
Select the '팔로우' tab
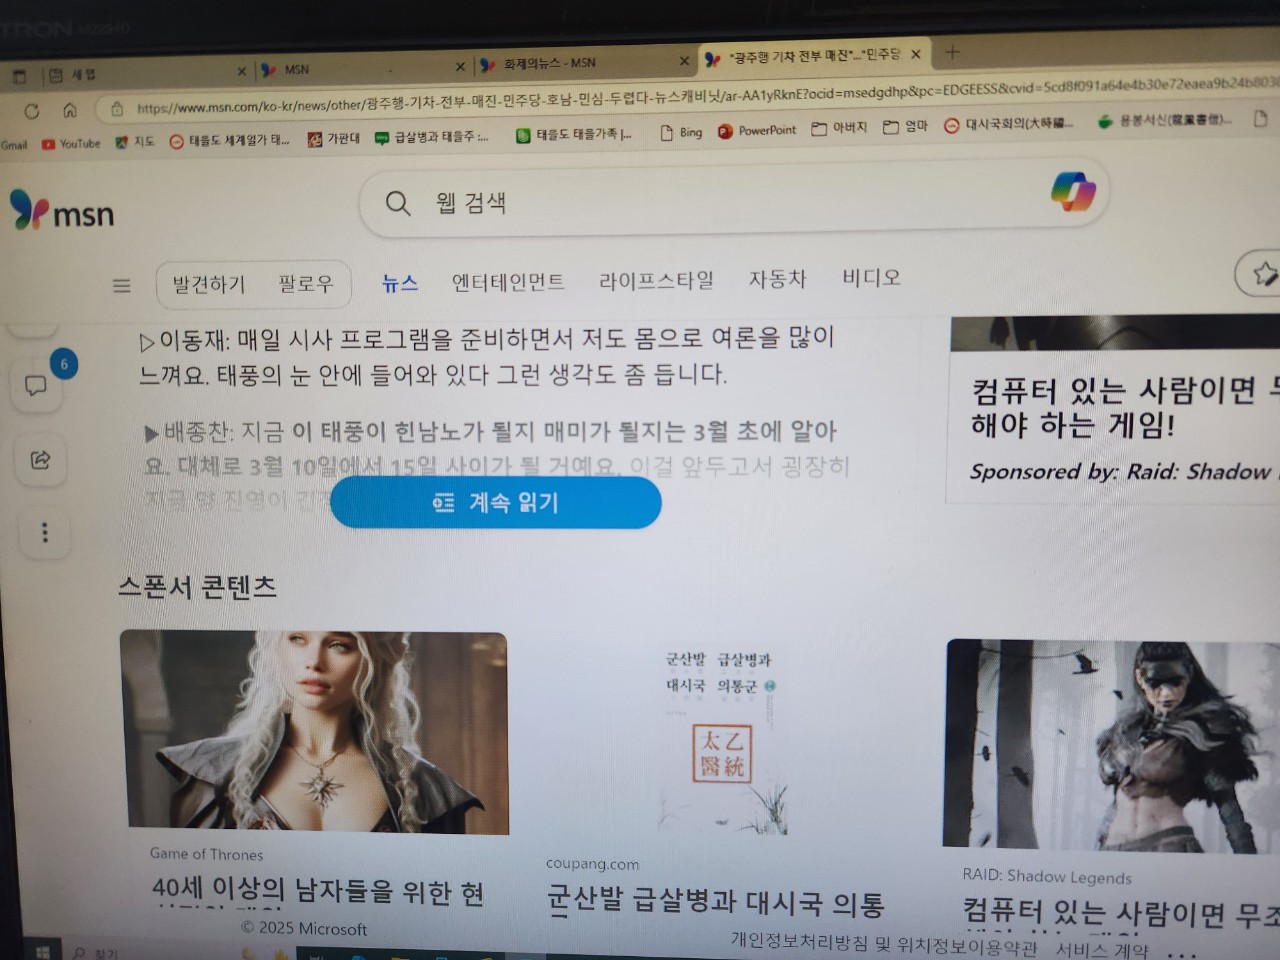pos(306,284)
